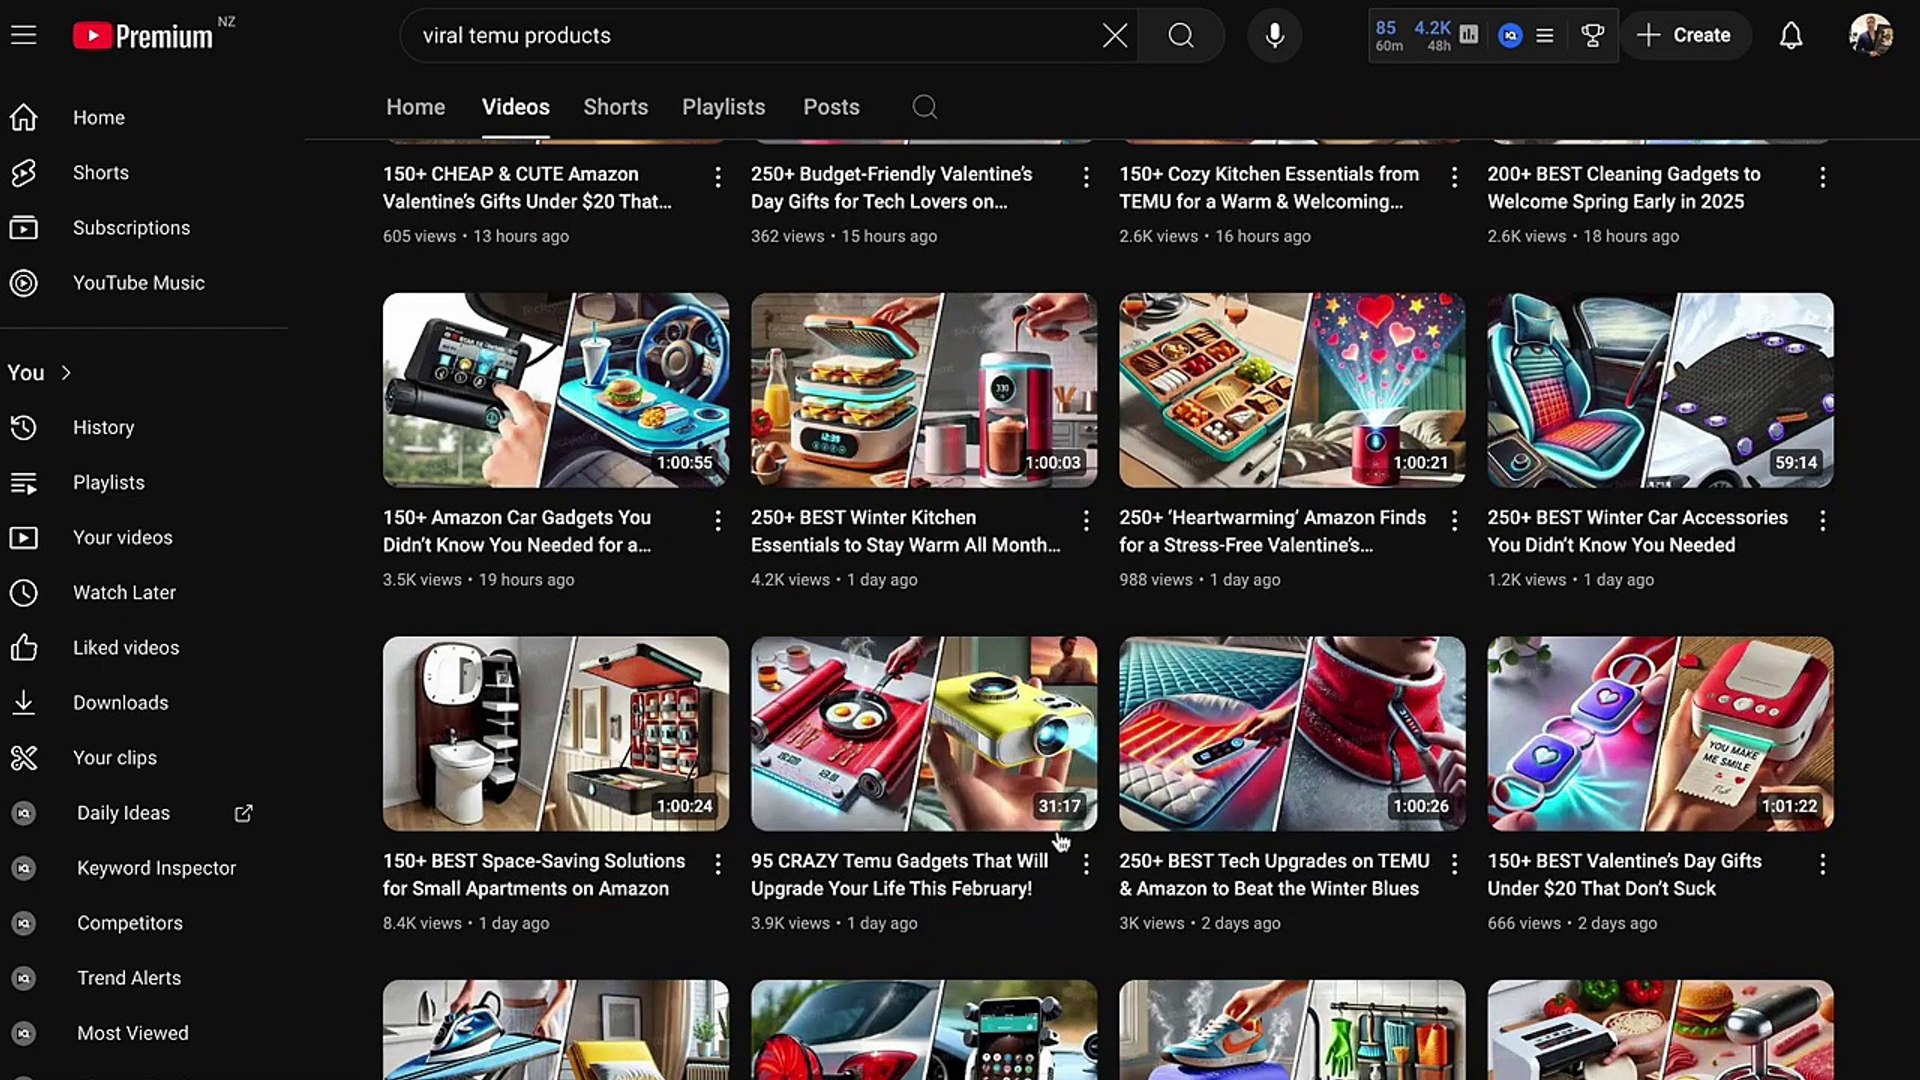This screenshot has height=1080, width=1920.
Task: Open the notifications bell
Action: pyautogui.click(x=1790, y=35)
